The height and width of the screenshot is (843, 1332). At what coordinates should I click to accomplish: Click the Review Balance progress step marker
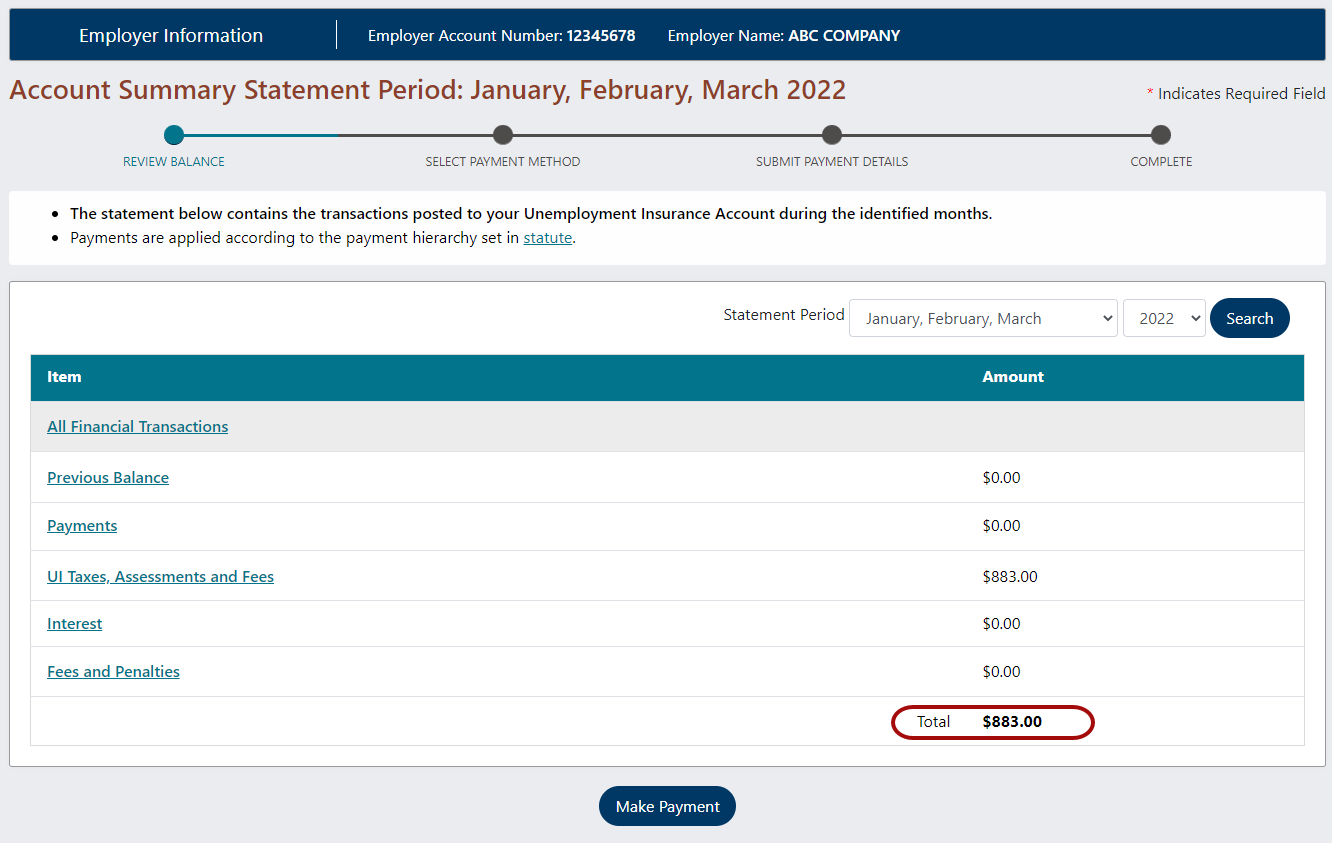[174, 134]
